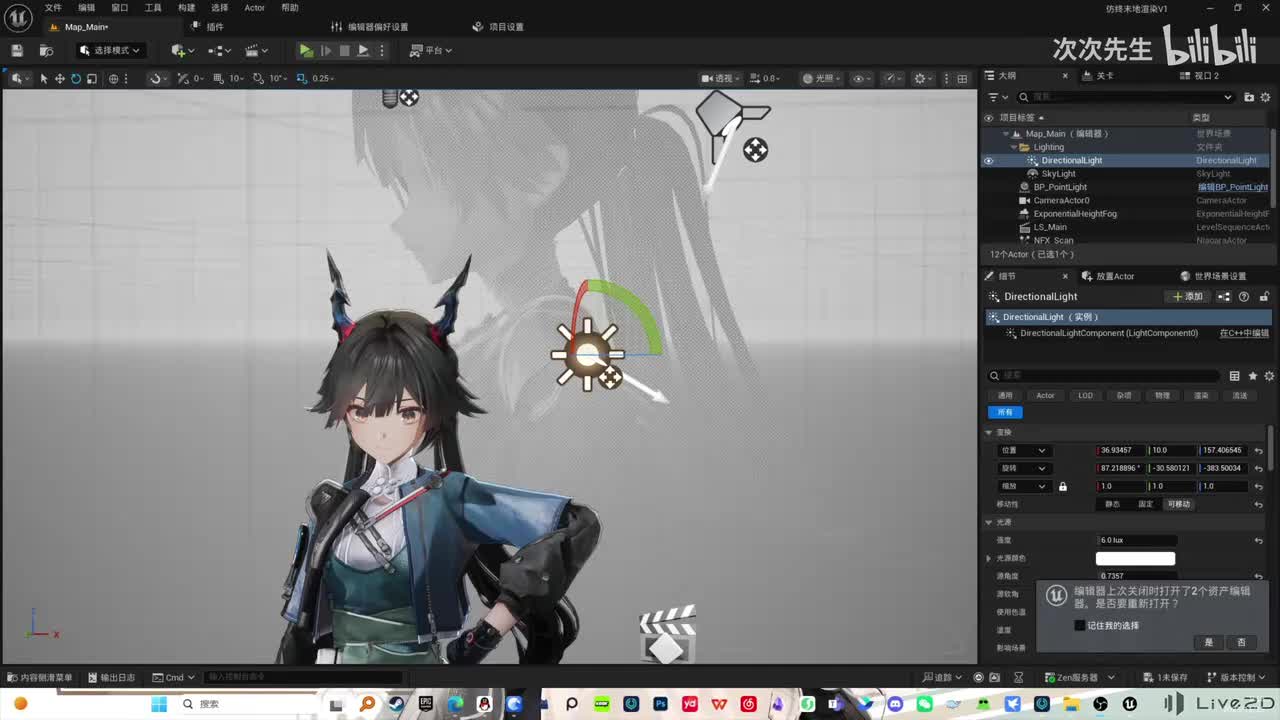Click the 添加 component button
The width and height of the screenshot is (1280, 720).
[1189, 297]
